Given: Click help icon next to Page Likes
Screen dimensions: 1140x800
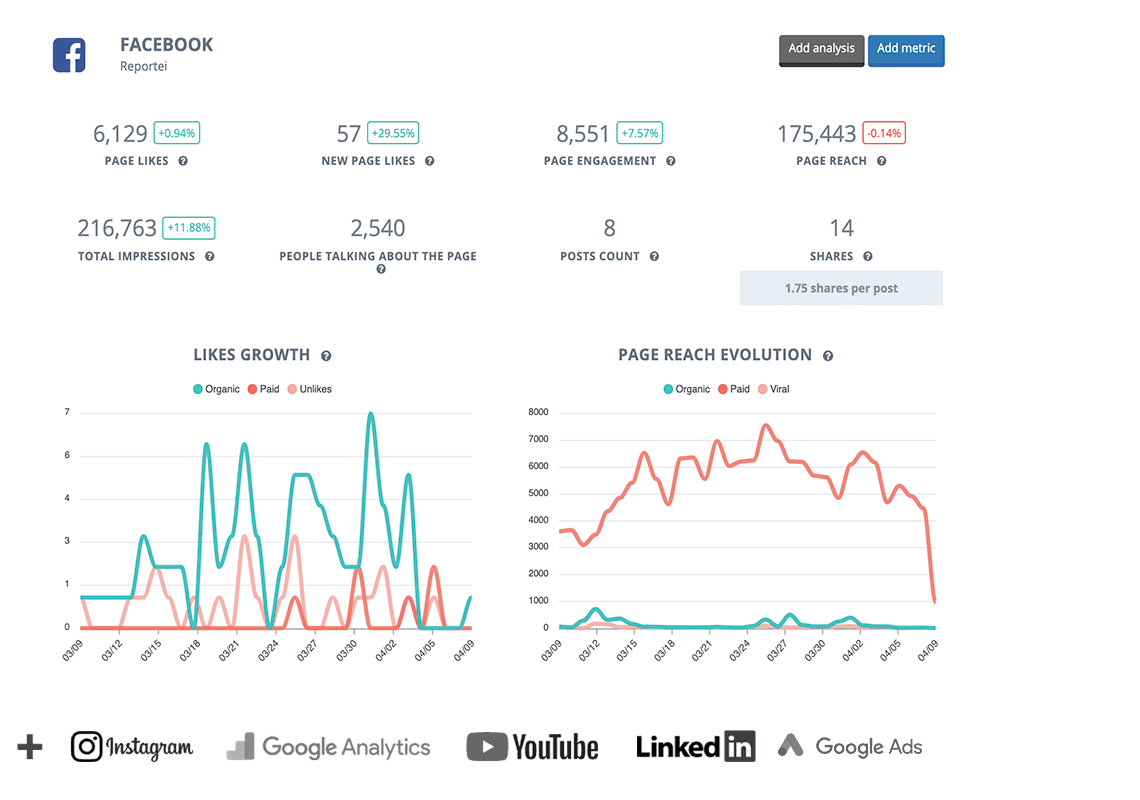Looking at the screenshot, I should 183,161.
